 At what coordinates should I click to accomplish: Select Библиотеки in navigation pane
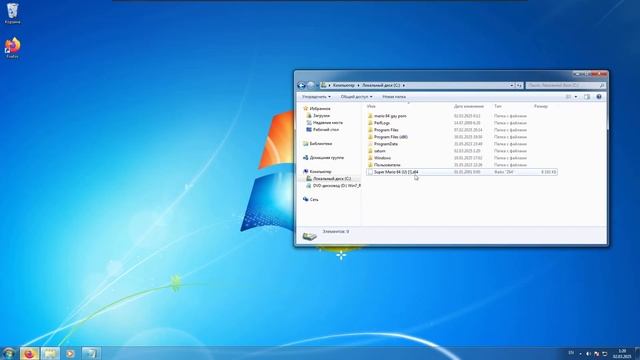[x=320, y=144]
